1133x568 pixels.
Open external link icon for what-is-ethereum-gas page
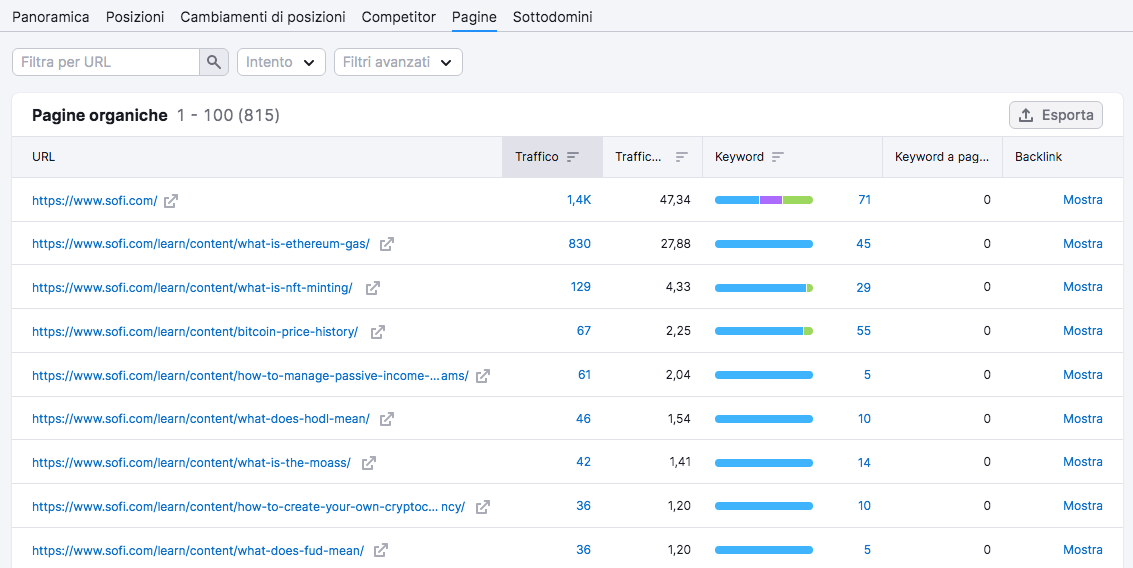(x=387, y=244)
